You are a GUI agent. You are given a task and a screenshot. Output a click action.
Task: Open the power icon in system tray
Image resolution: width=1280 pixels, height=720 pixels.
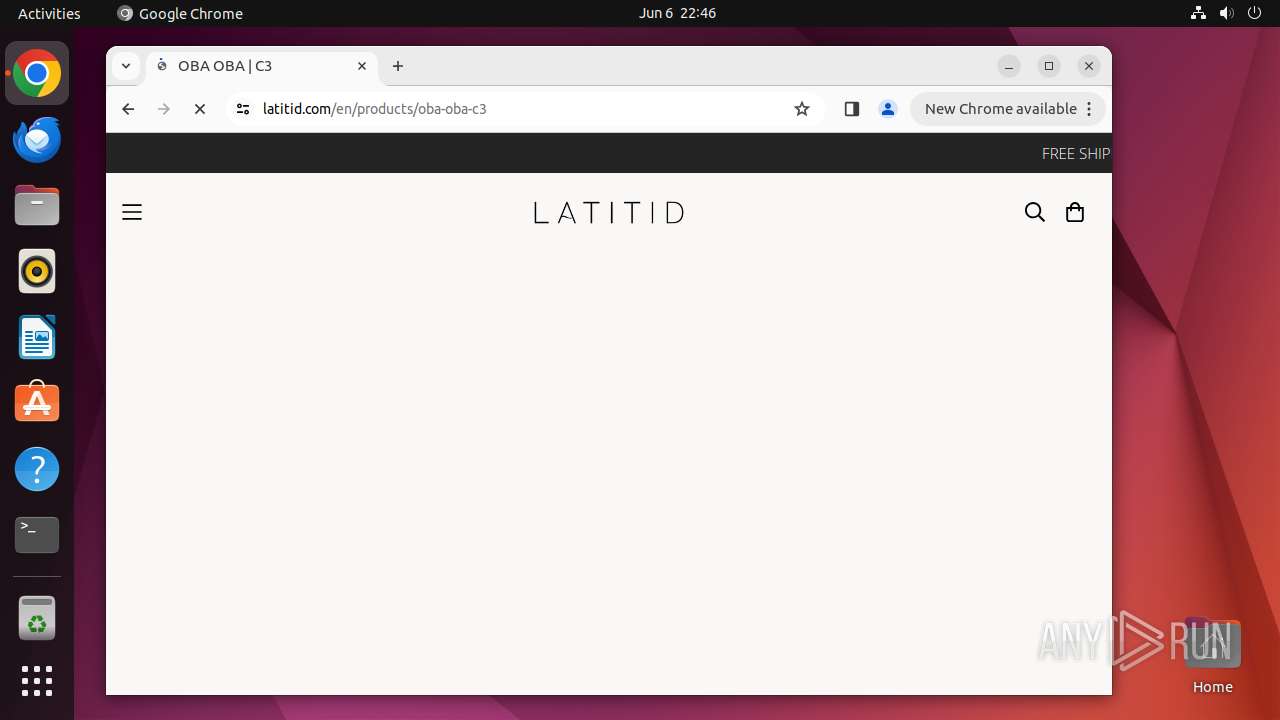tap(1254, 13)
